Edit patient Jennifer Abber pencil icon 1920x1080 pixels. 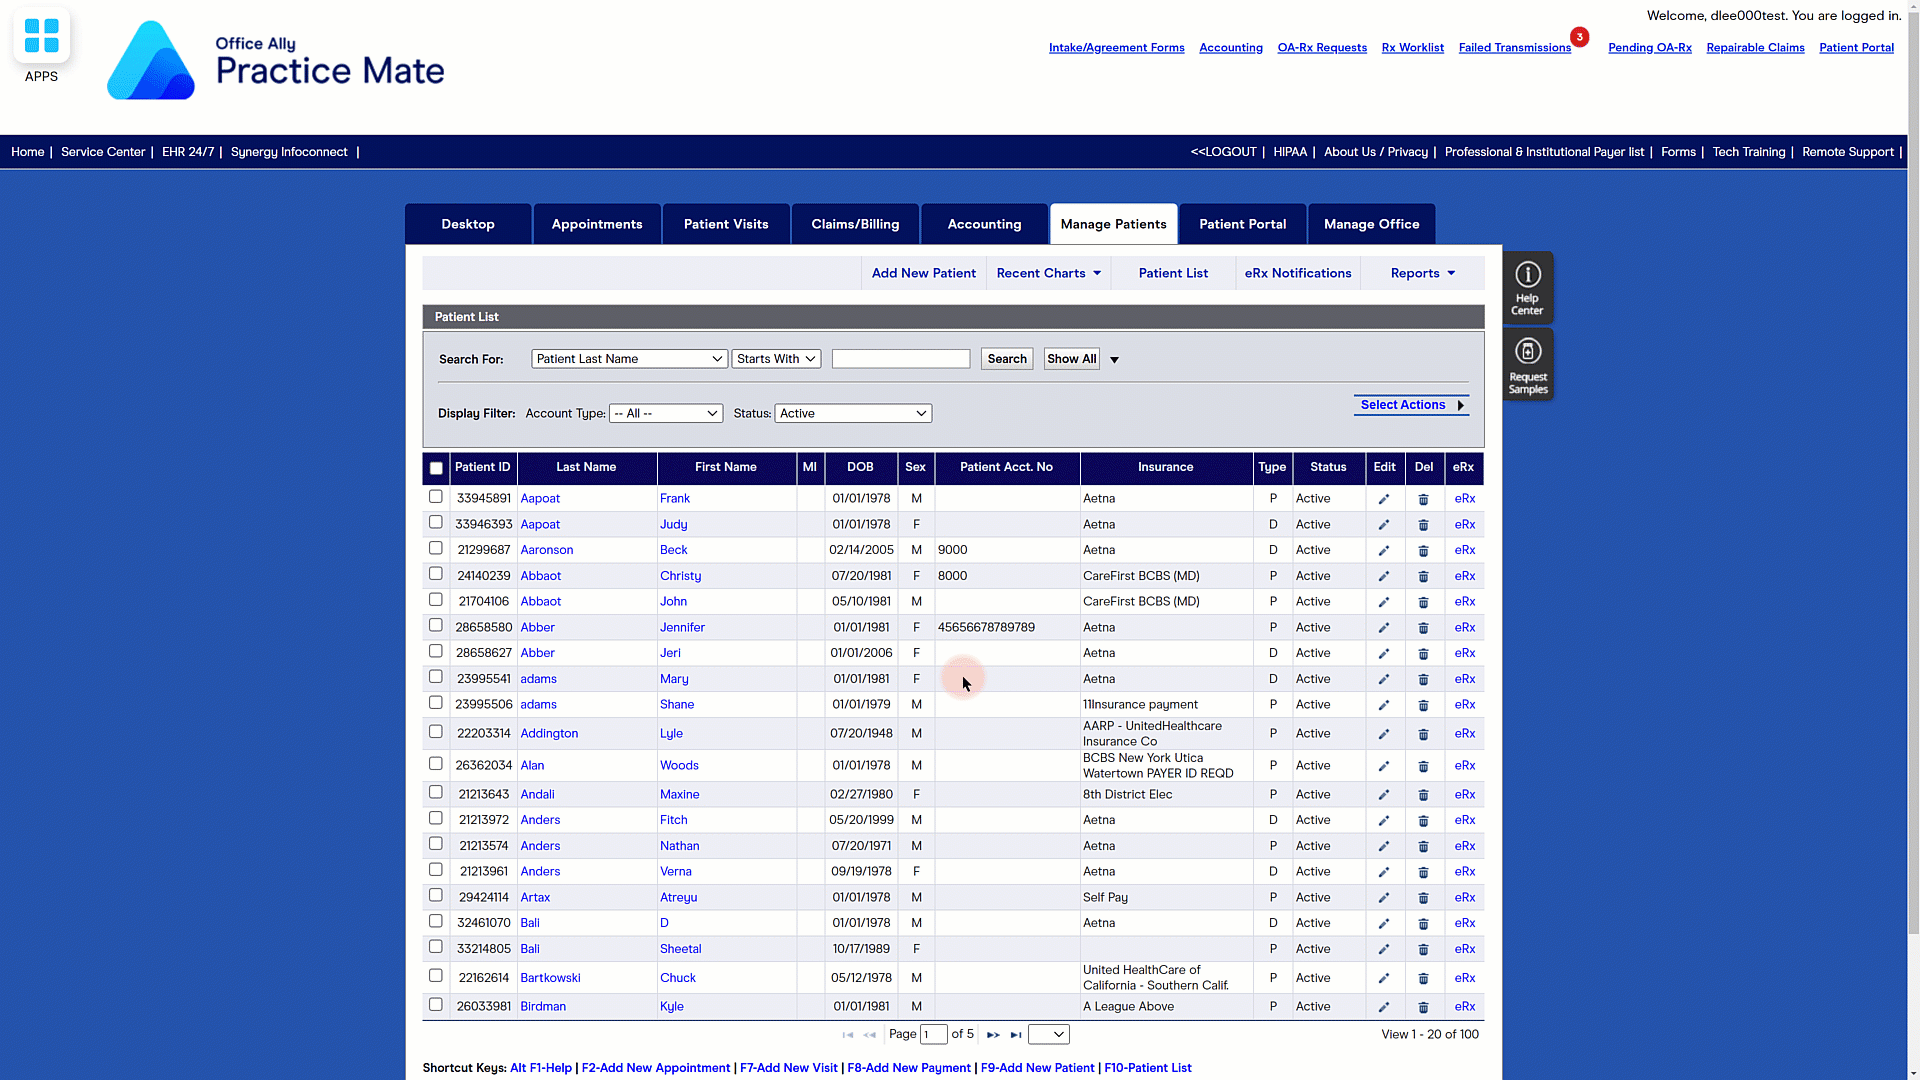(1384, 628)
